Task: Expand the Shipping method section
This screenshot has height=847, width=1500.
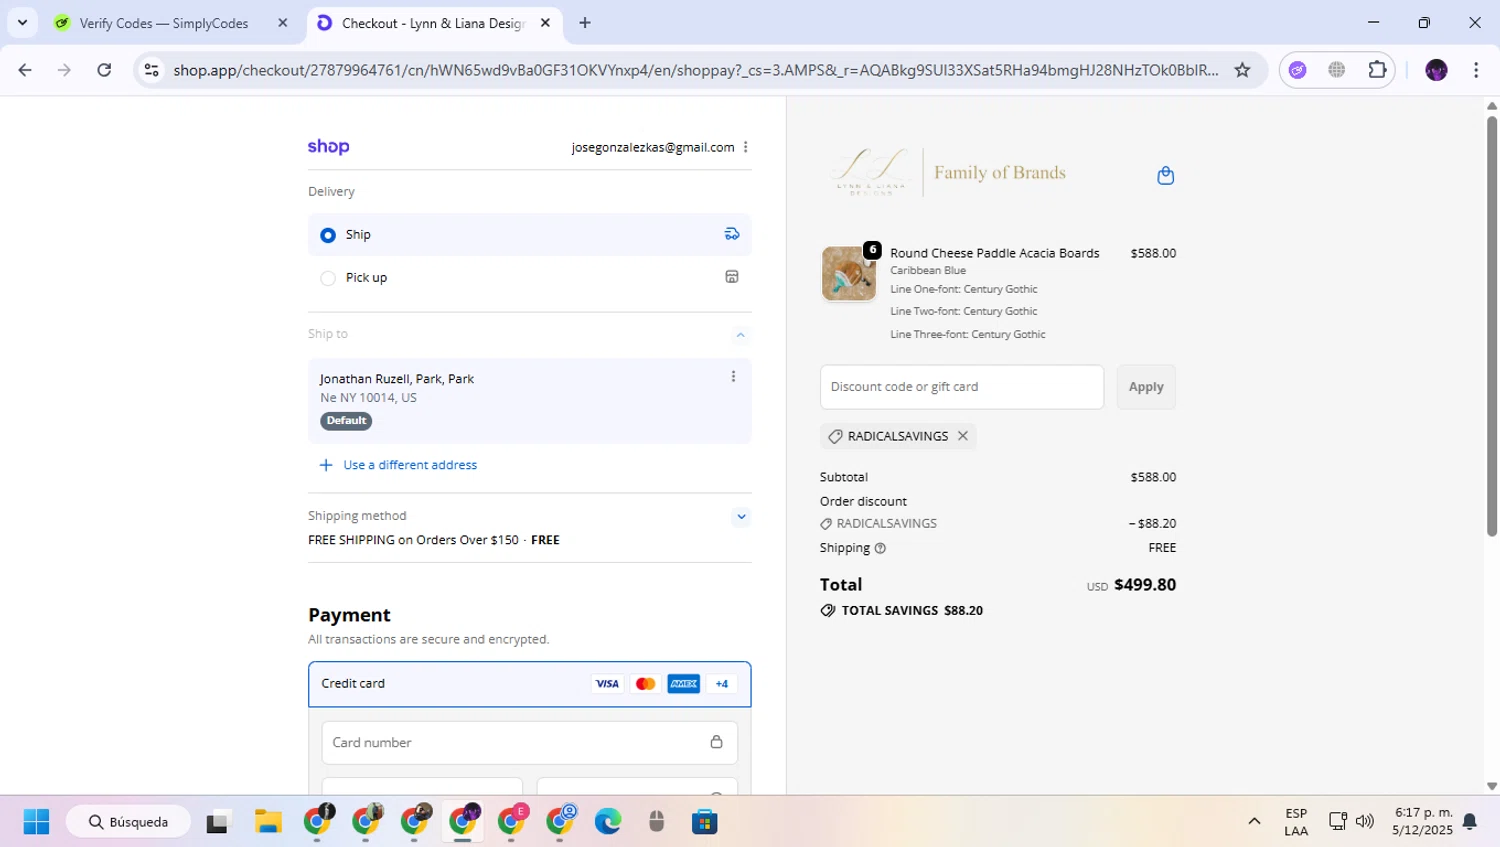Action: click(740, 517)
